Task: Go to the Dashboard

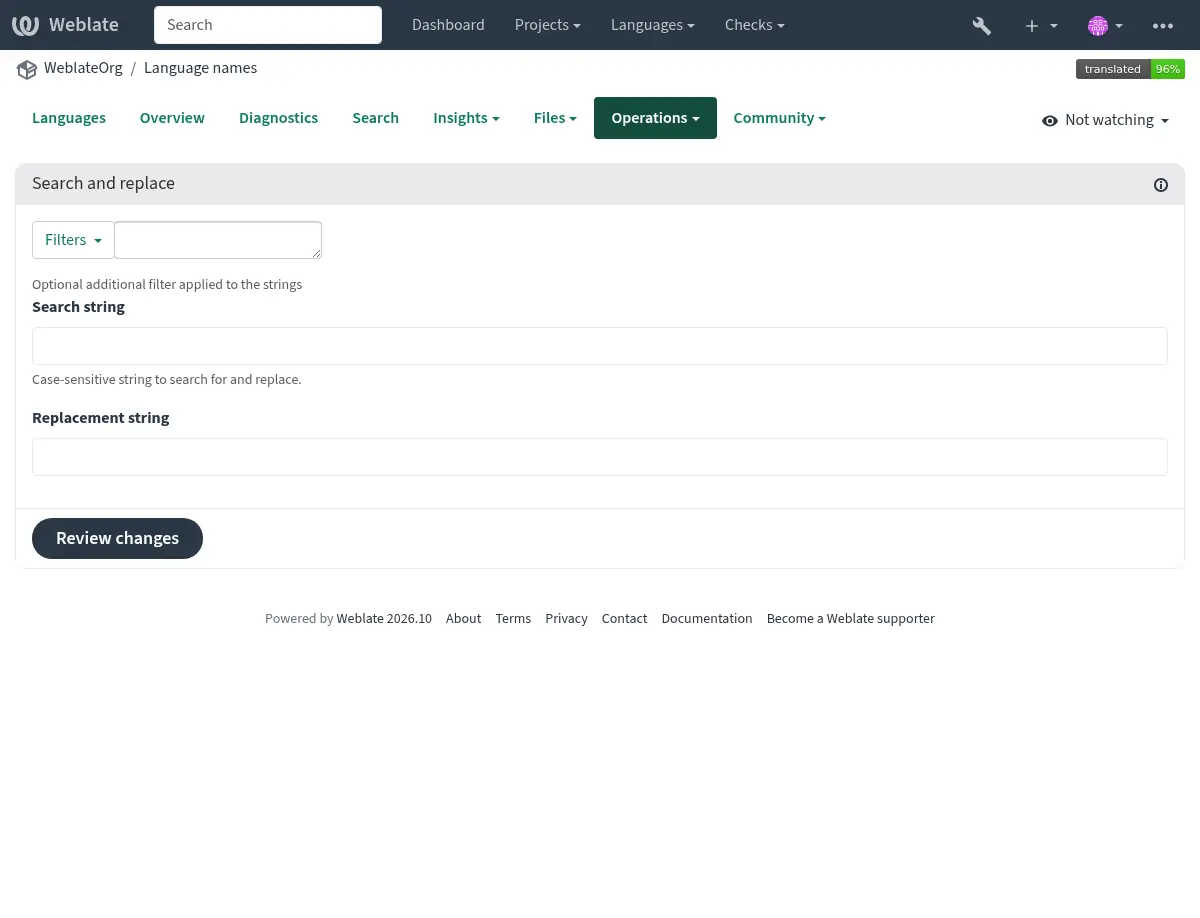Action: click(x=448, y=25)
